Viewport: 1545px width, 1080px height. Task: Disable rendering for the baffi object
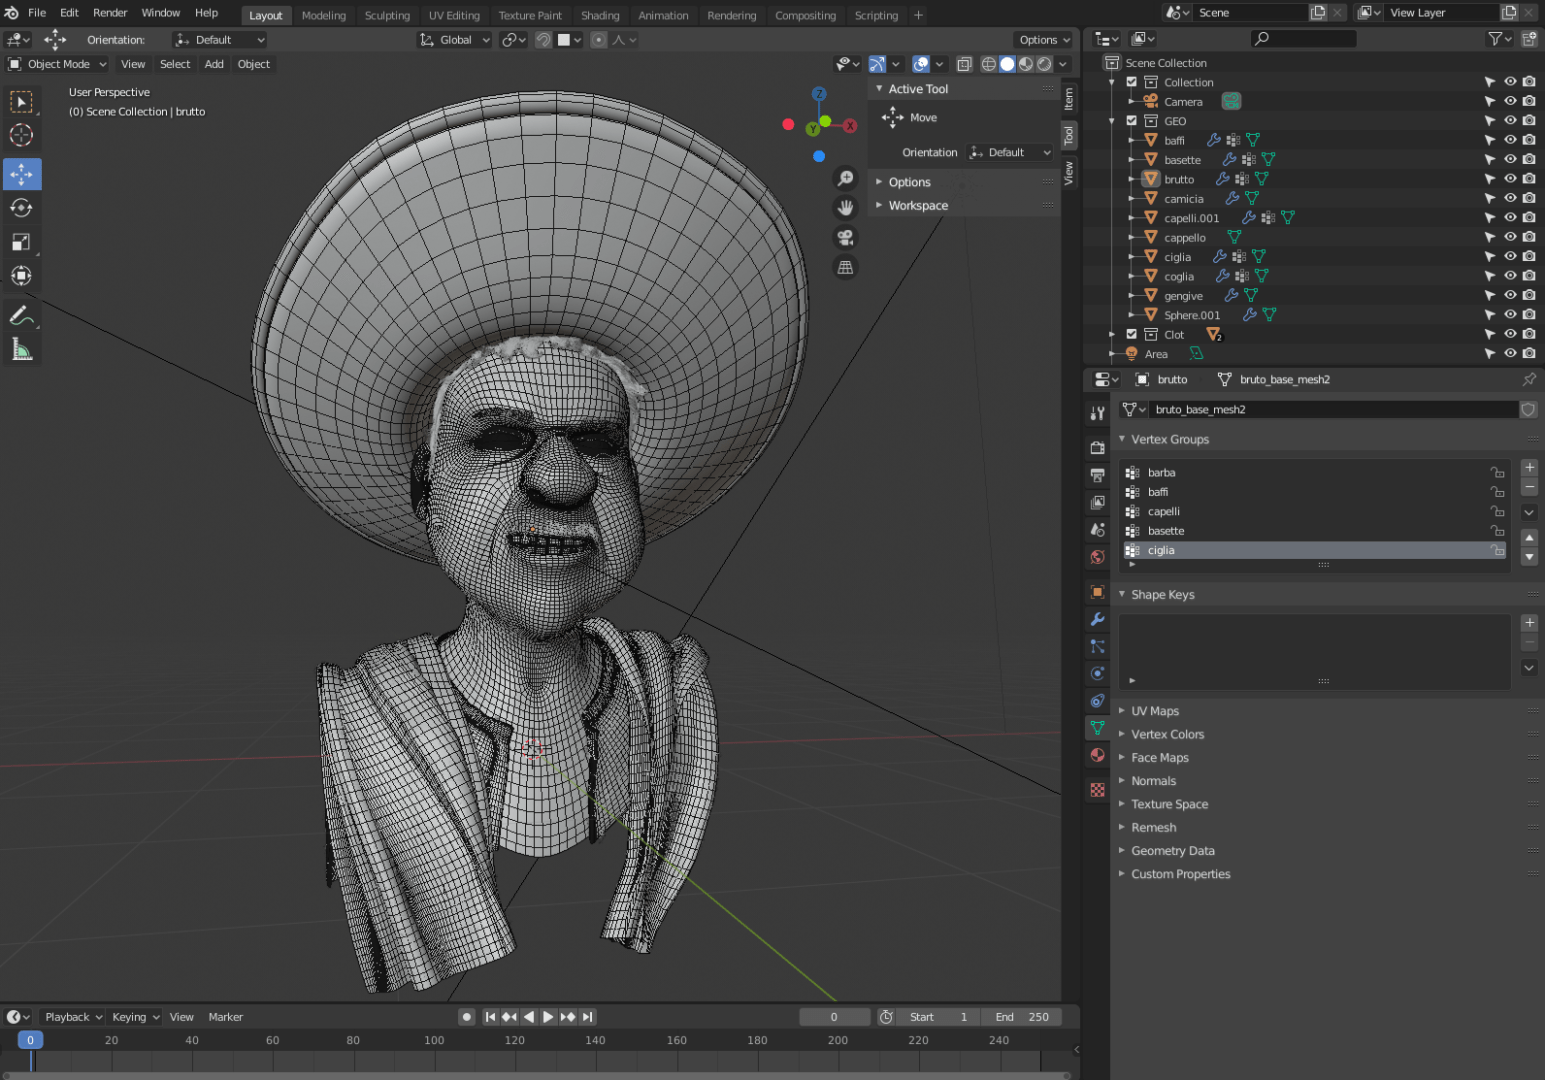(1529, 140)
